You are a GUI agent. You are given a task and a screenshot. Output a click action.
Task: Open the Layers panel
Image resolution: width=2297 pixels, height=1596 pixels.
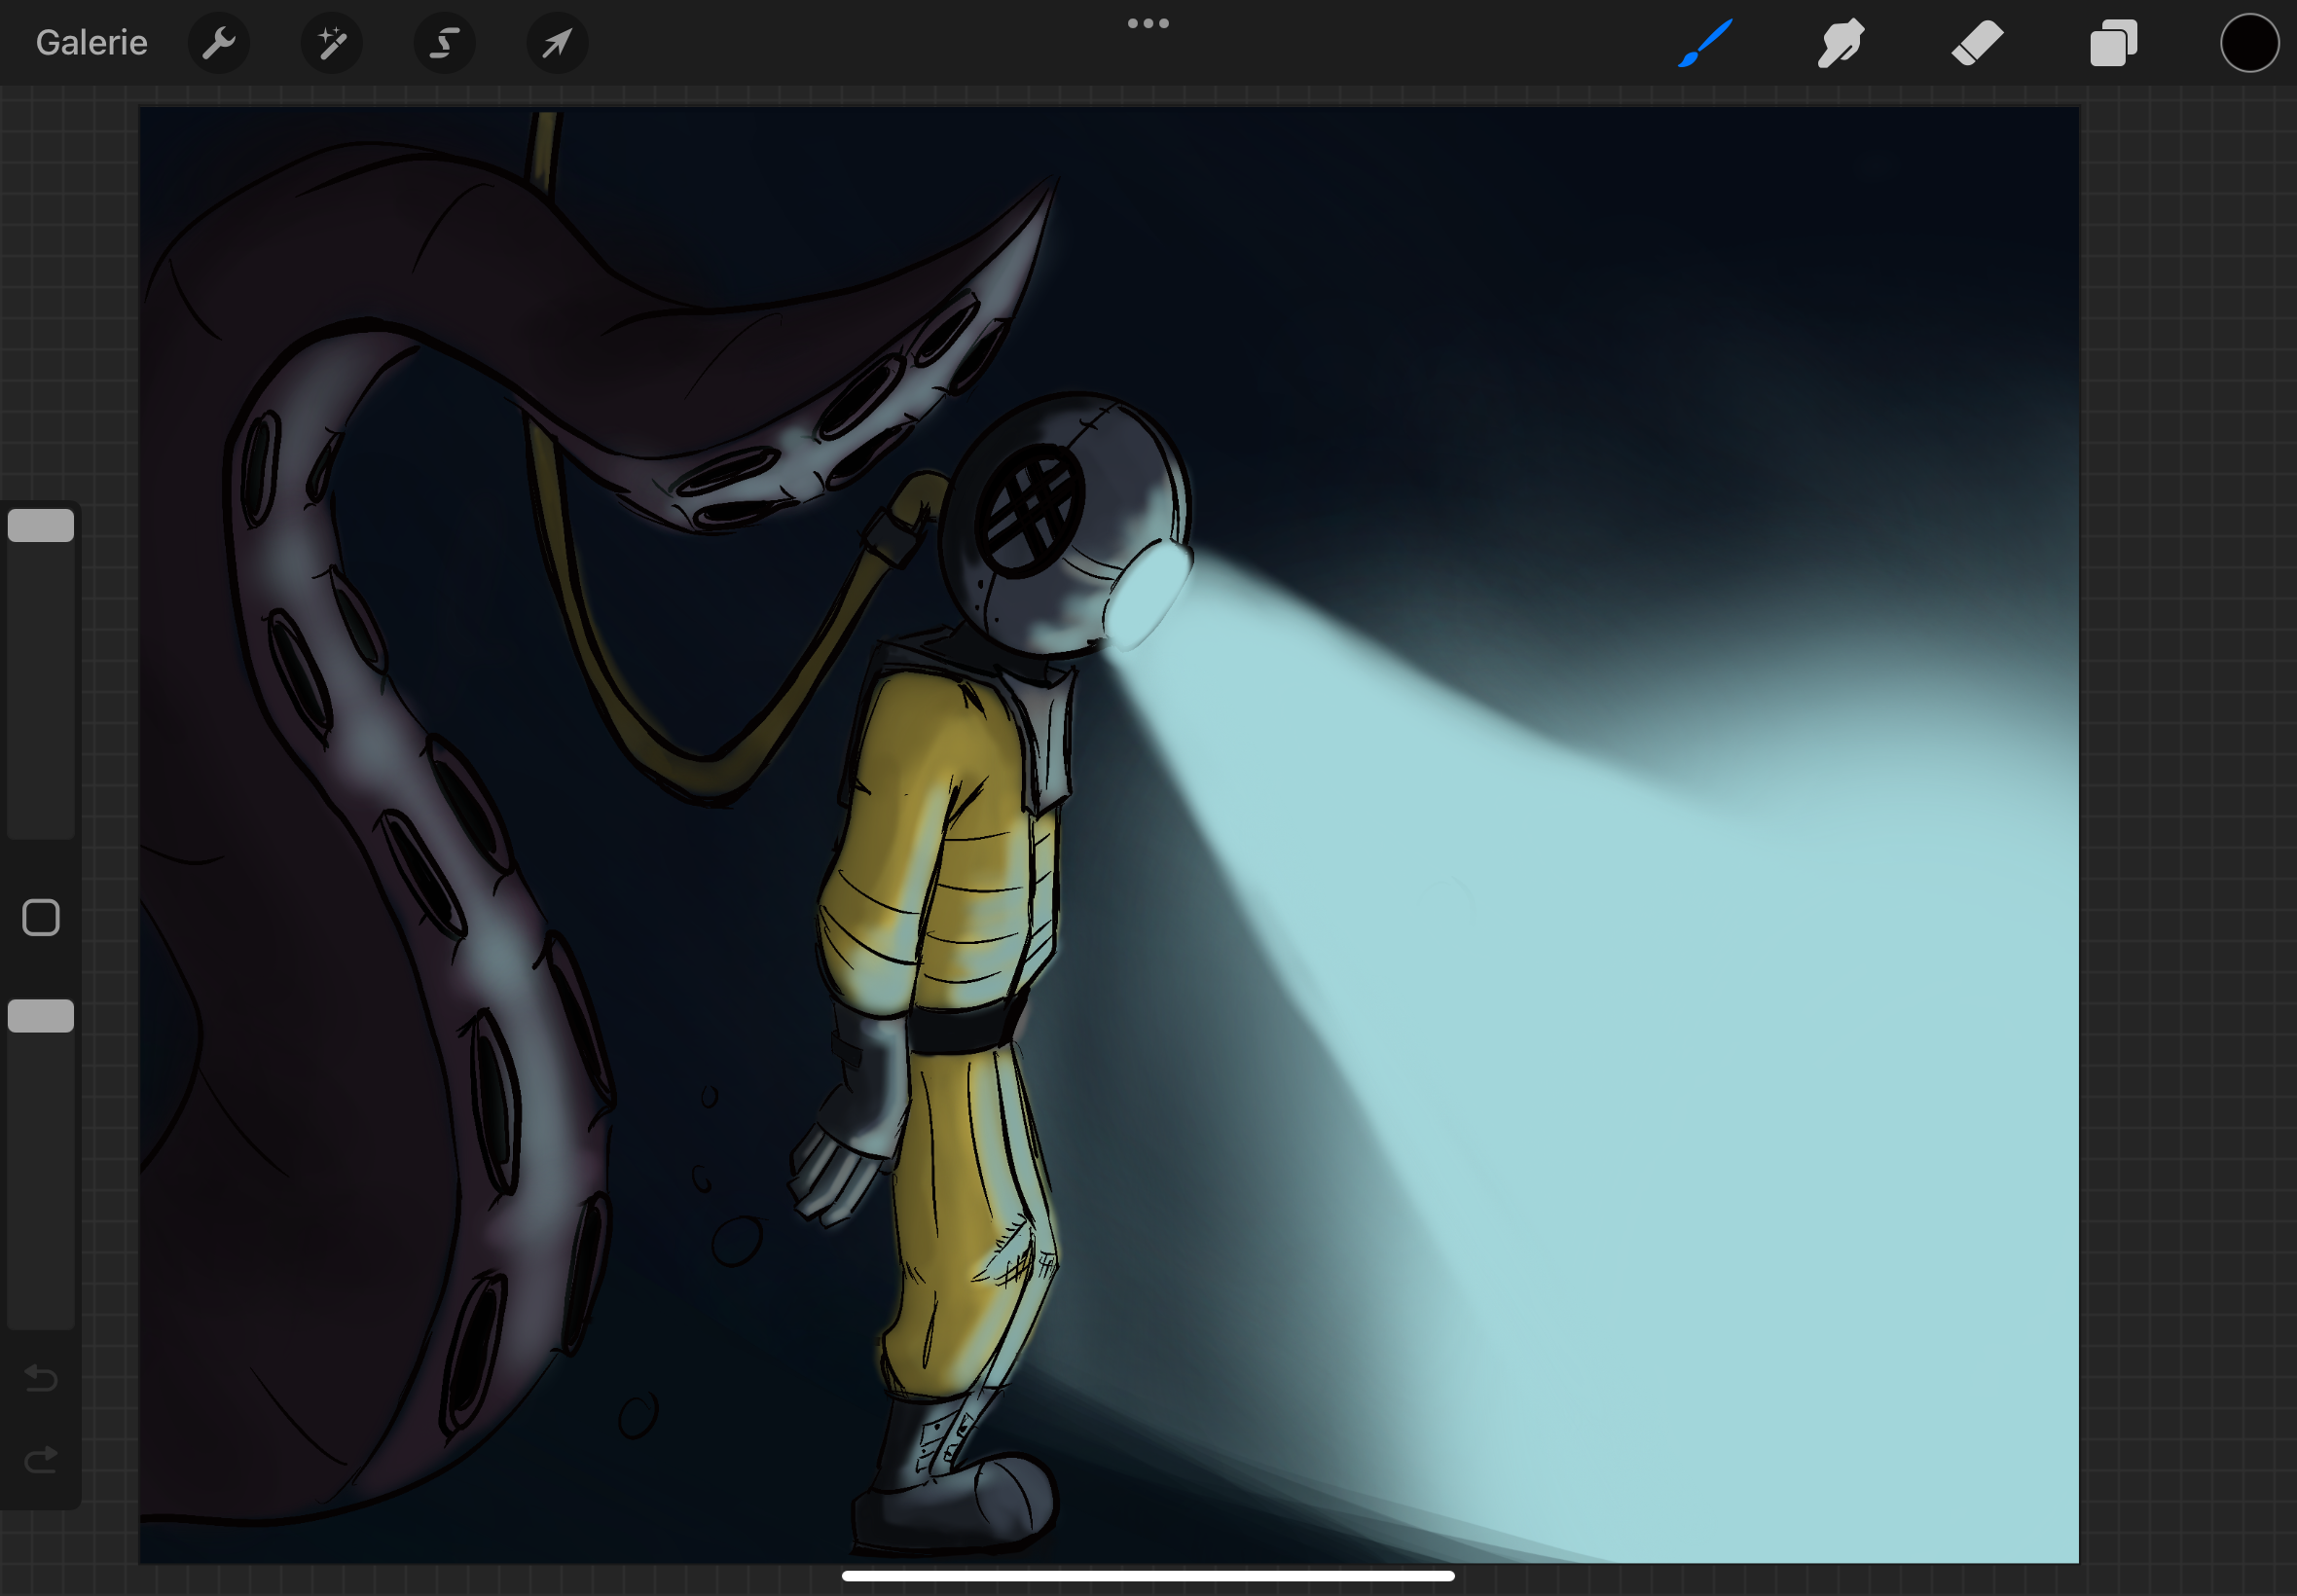(2113, 43)
